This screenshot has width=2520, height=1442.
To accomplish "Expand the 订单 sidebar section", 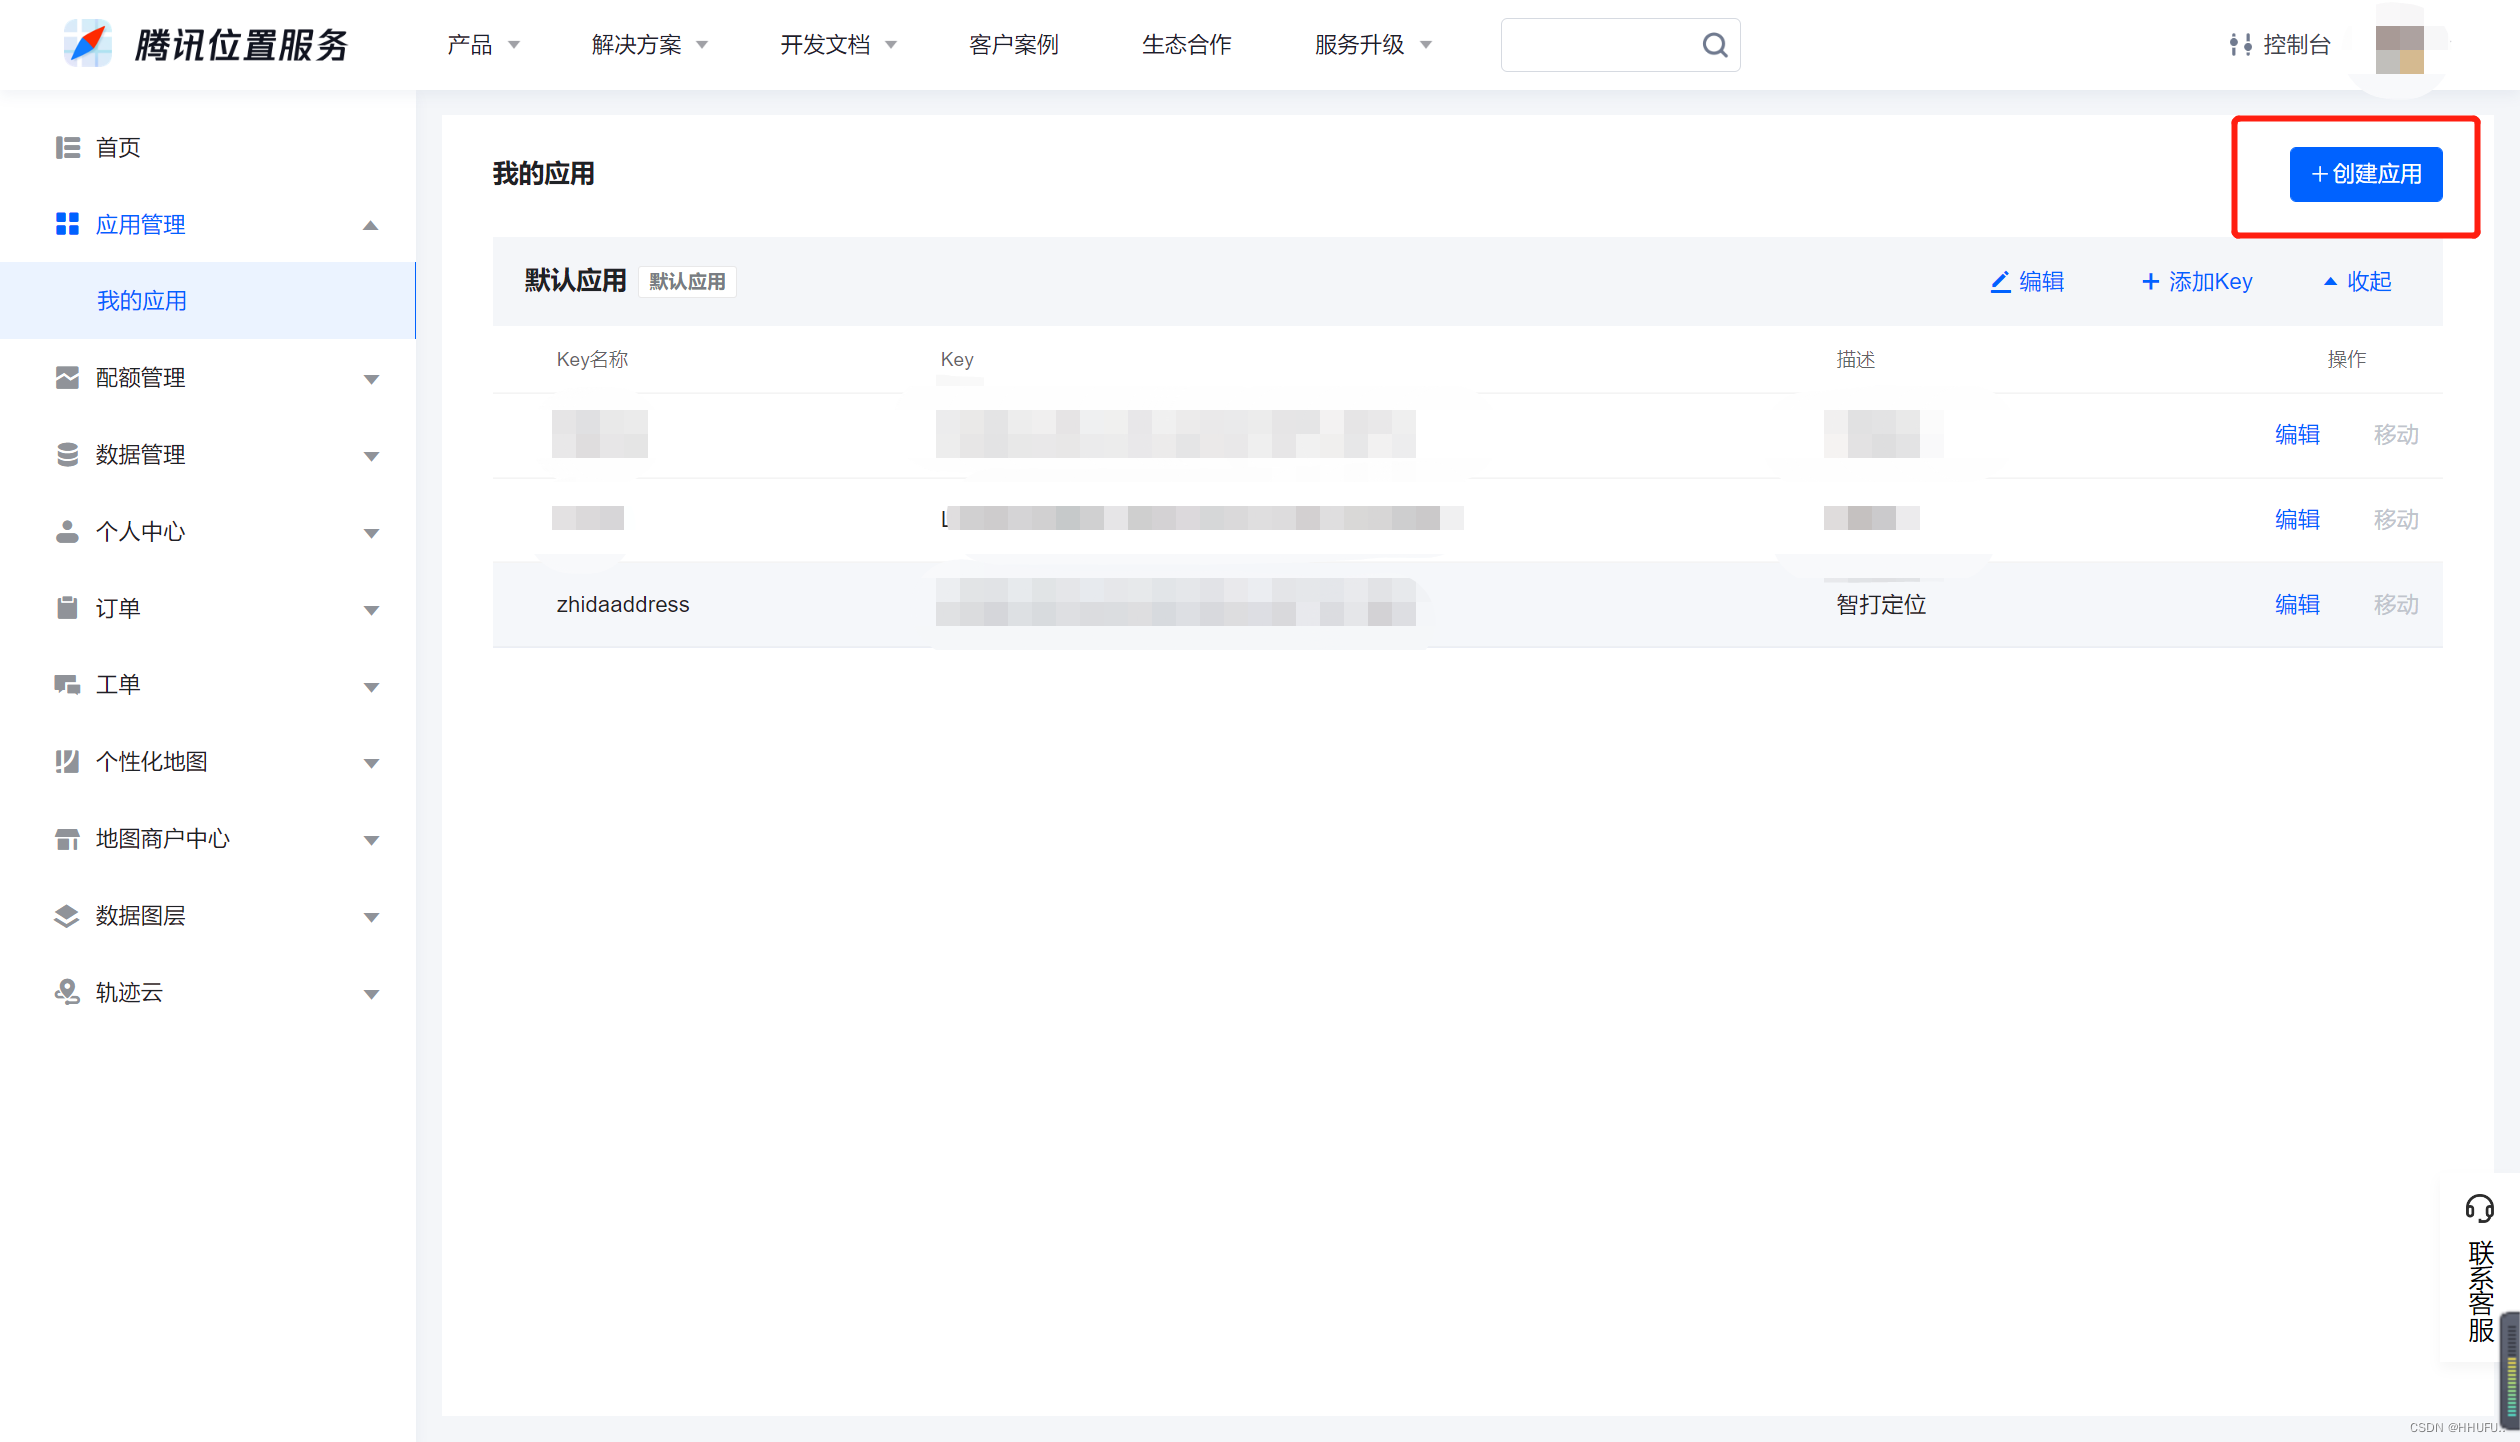I will click(371, 609).
